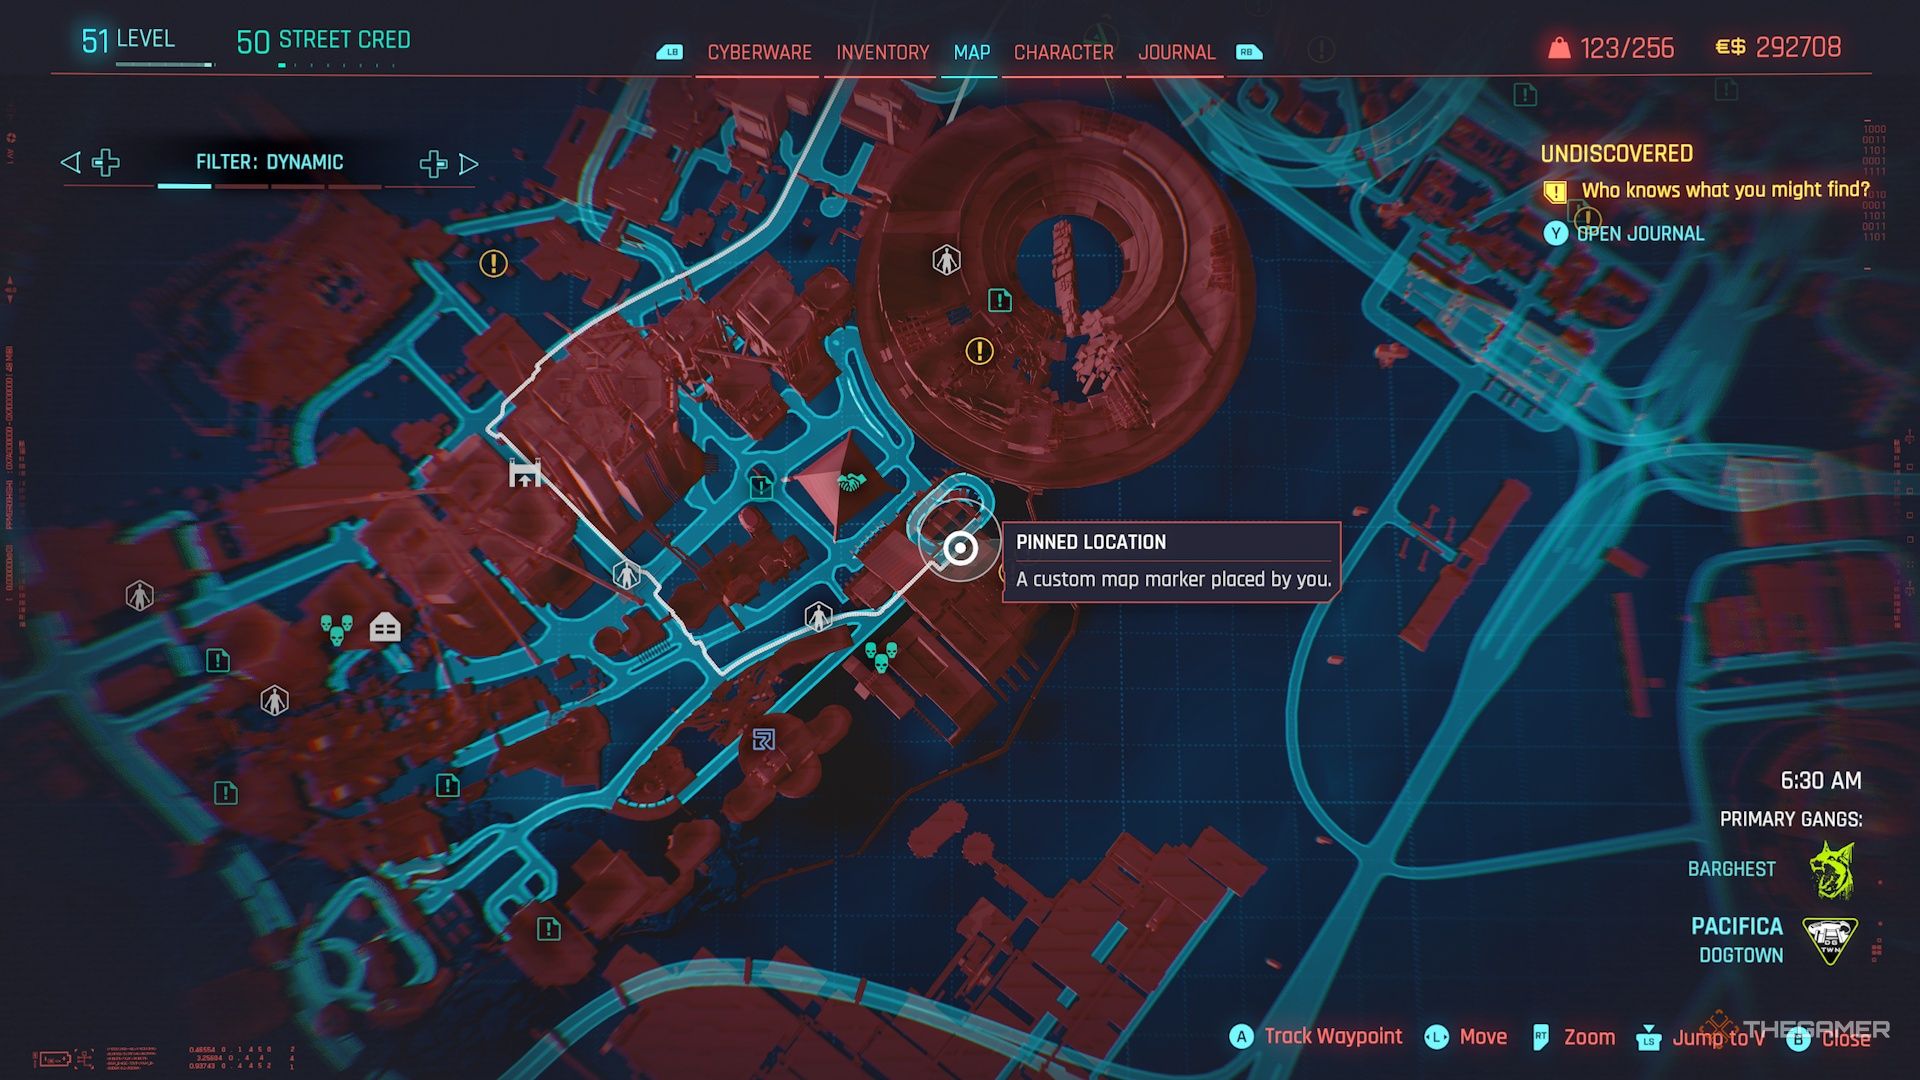Switch to previous map filter arrow

point(70,162)
